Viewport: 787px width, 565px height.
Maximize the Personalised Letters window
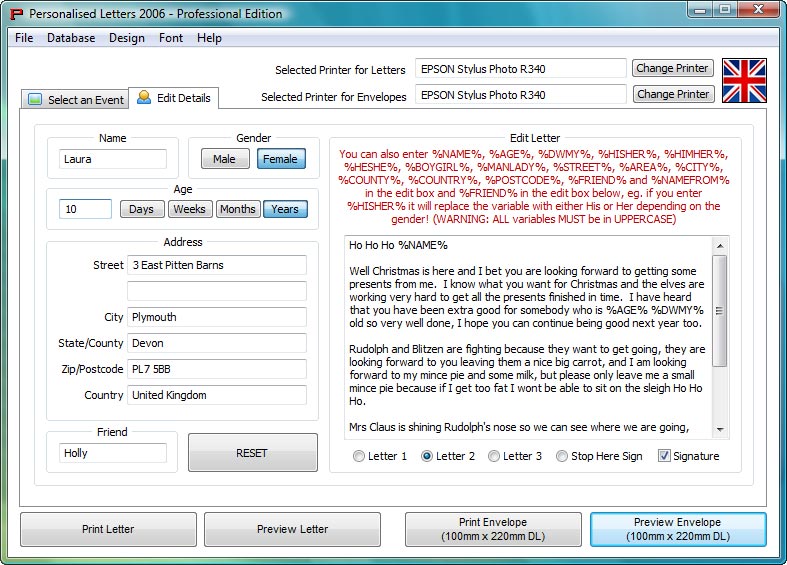click(x=725, y=9)
